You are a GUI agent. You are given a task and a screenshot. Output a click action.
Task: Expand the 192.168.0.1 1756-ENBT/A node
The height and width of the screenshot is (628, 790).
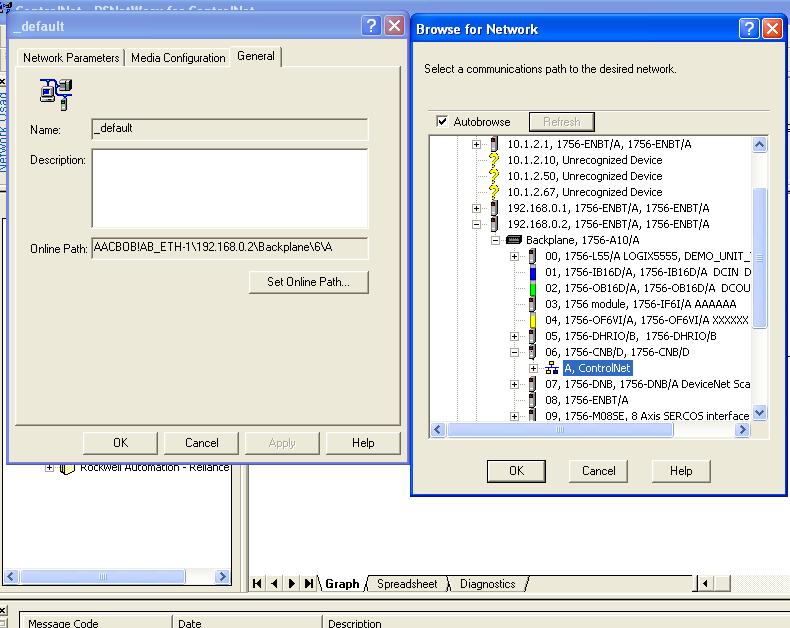[x=476, y=208]
